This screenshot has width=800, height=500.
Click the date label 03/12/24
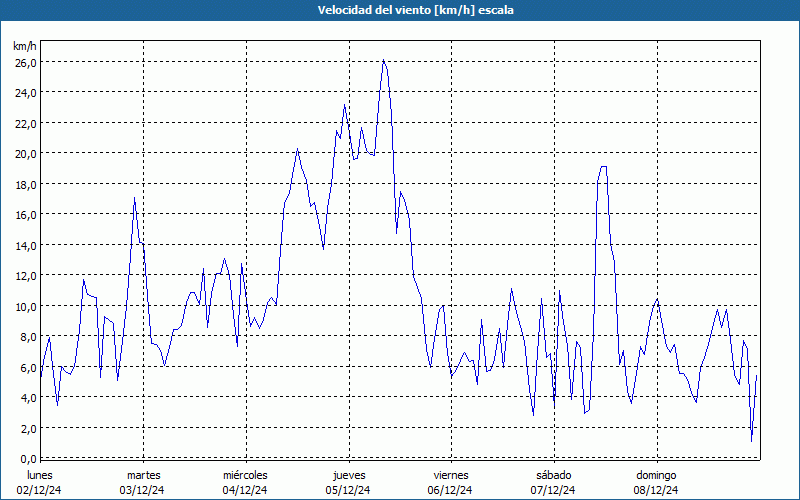[x=142, y=490]
